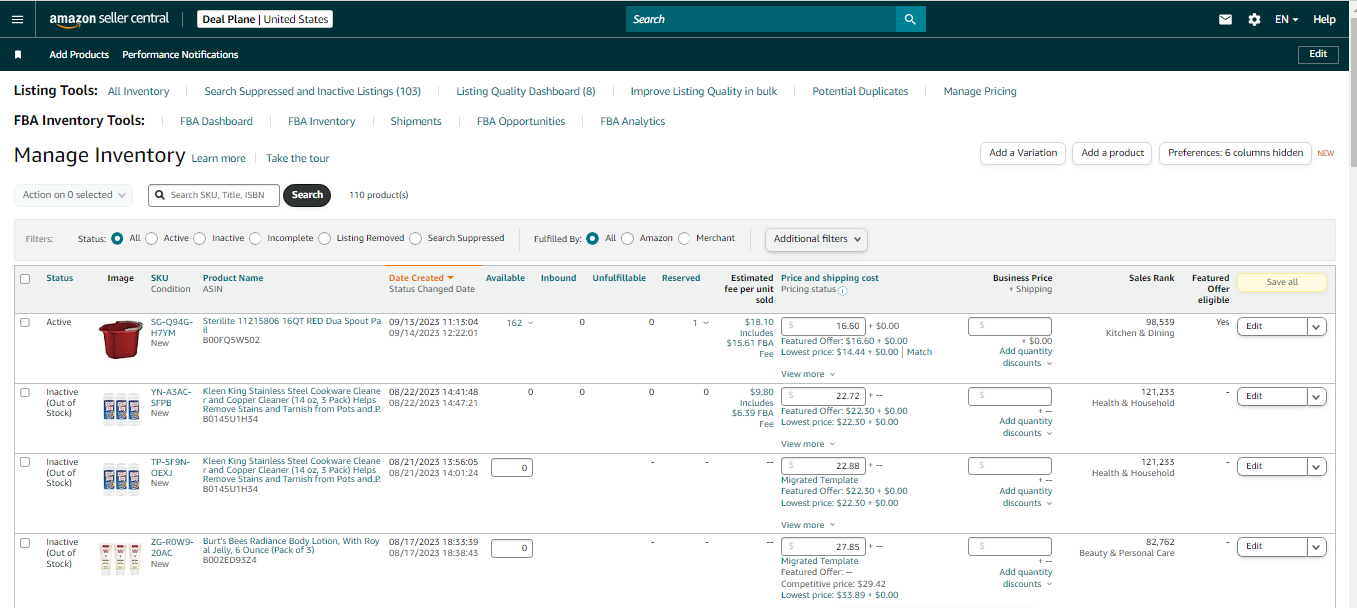This screenshot has height=608, width=1357.
Task: Choose Fulfilled By Merchant radio button
Action: pos(684,238)
